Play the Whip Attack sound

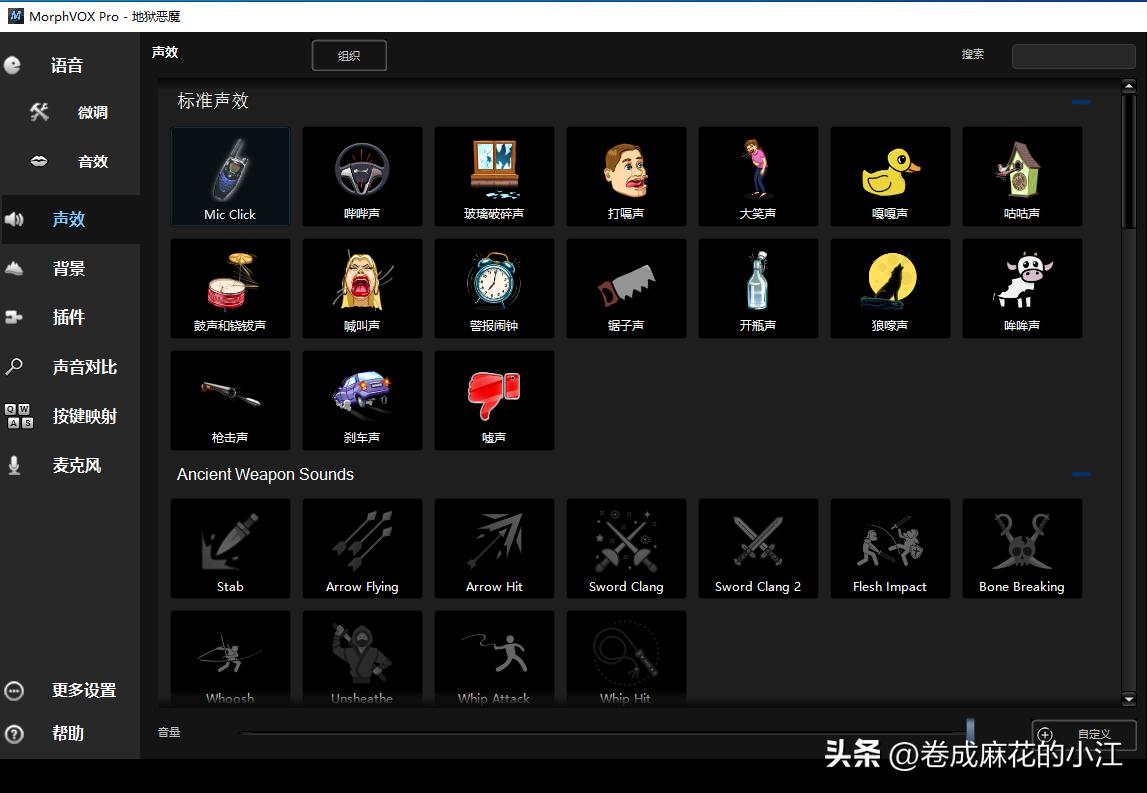click(x=494, y=658)
